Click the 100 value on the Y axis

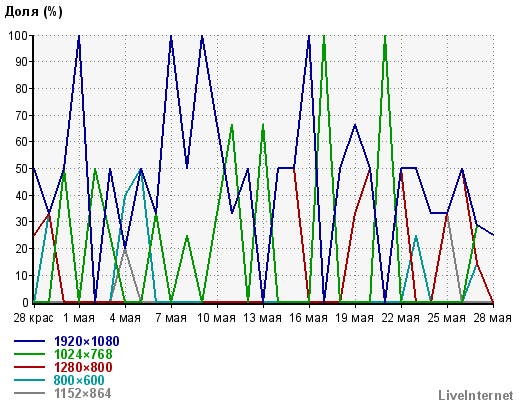(x=18, y=35)
